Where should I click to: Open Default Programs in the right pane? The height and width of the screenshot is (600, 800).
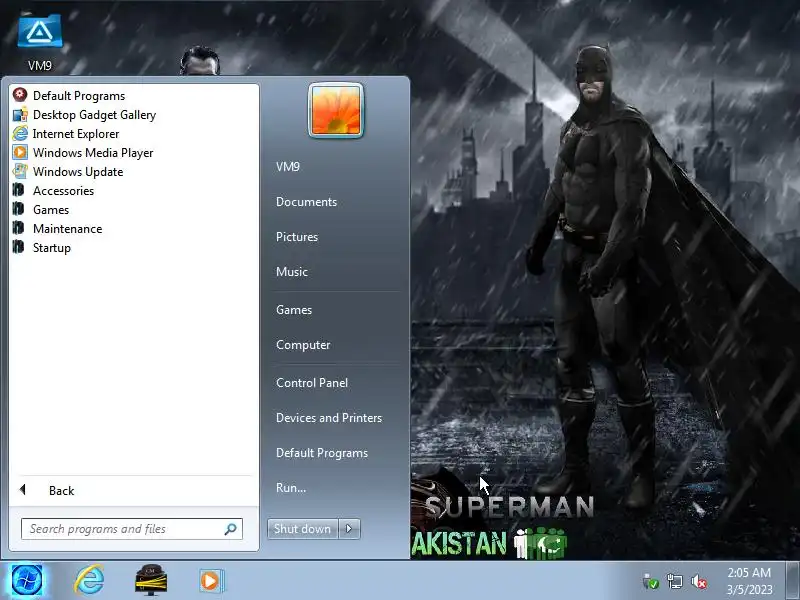[321, 453]
